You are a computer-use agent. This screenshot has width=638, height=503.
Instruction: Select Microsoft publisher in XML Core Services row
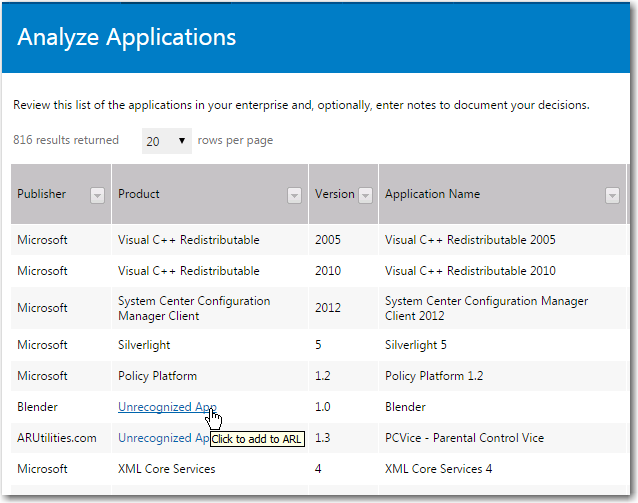coord(42,468)
